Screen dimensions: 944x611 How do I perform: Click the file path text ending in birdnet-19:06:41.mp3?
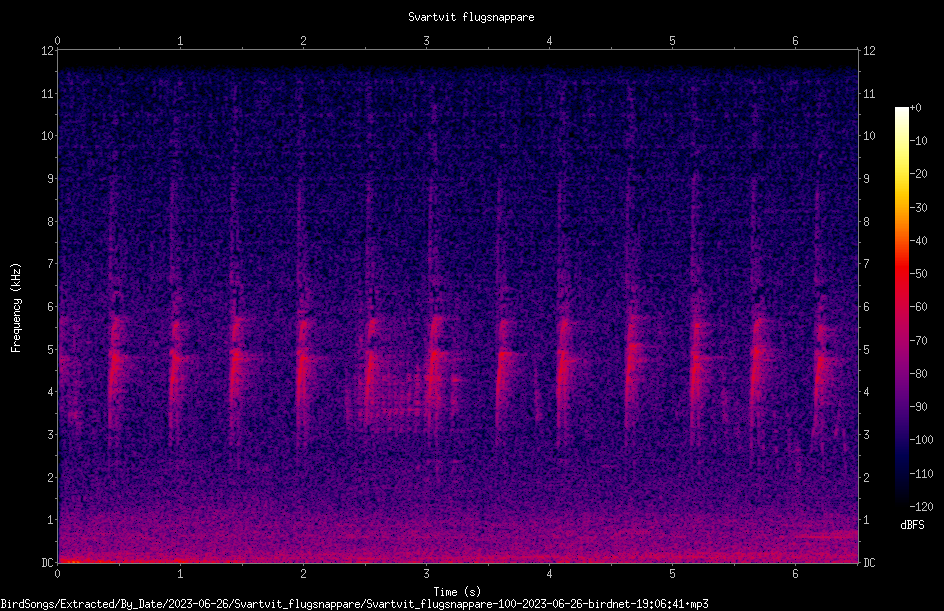pyautogui.click(x=355, y=604)
